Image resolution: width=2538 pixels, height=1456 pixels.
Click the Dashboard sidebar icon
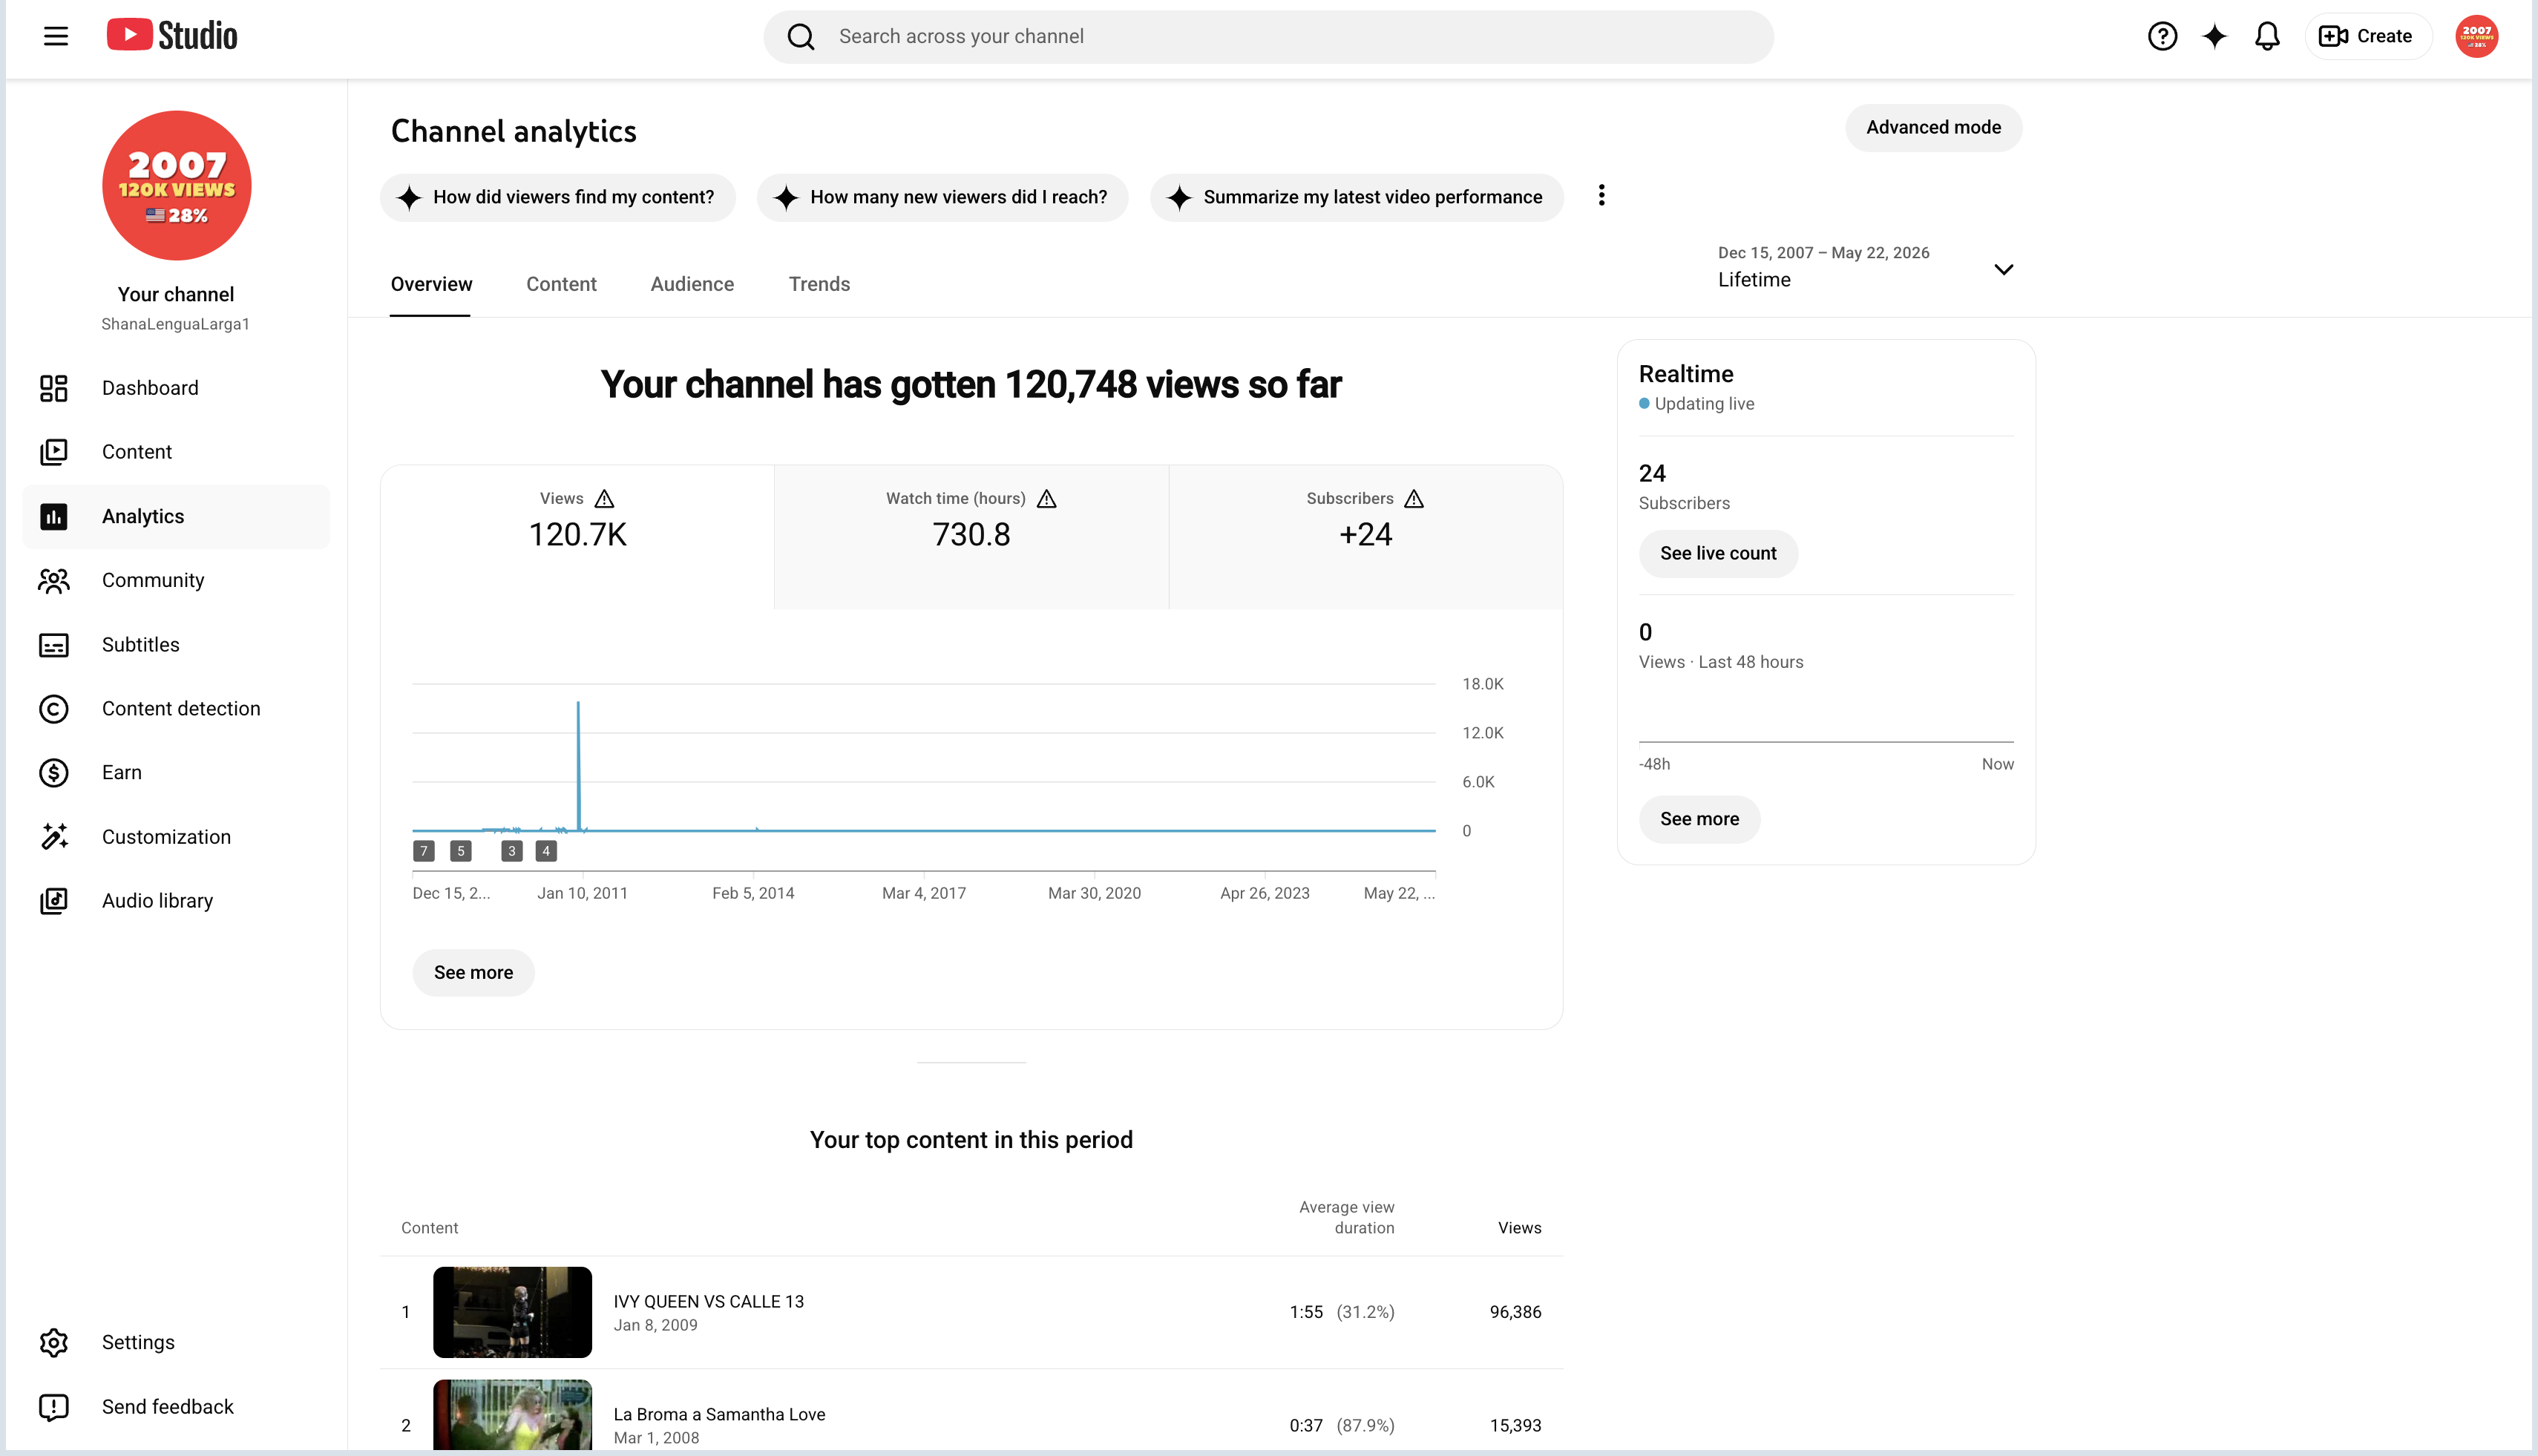click(54, 388)
